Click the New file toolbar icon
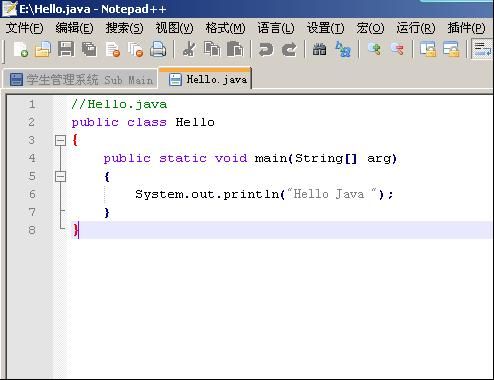Viewport: 494px width, 380px height. 20,50
